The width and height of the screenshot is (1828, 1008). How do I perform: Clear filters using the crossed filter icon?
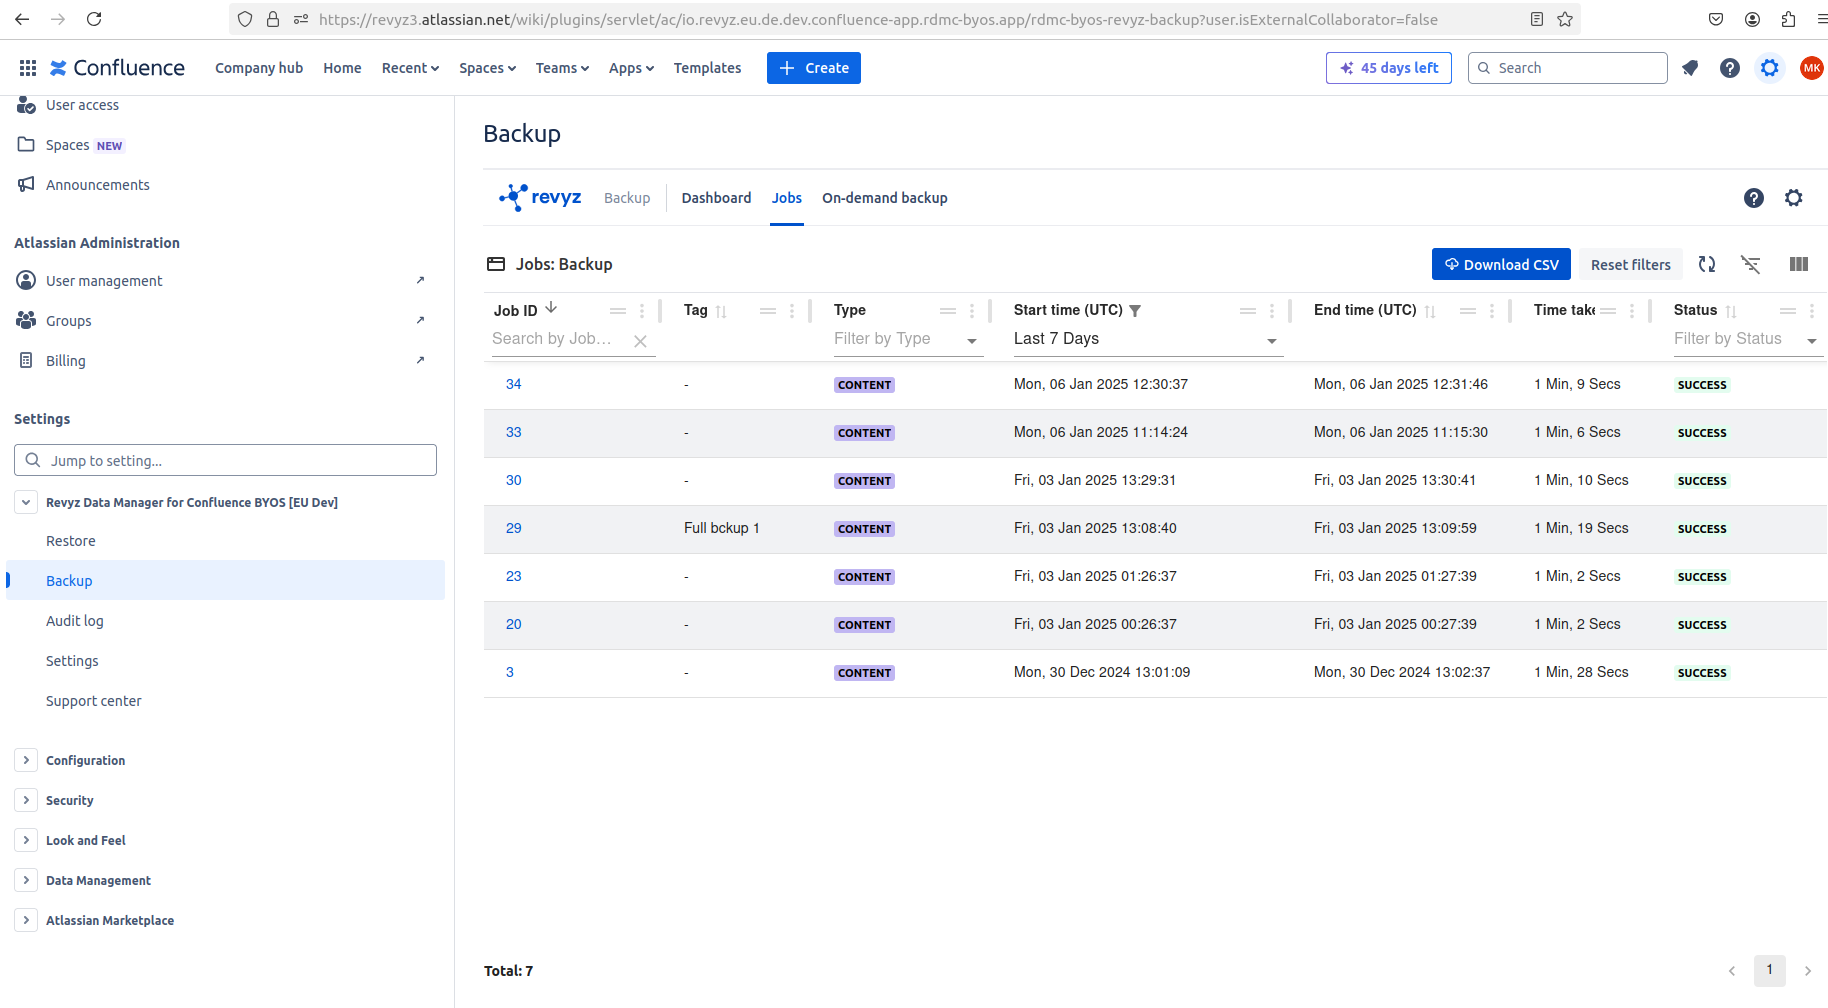[1750, 264]
